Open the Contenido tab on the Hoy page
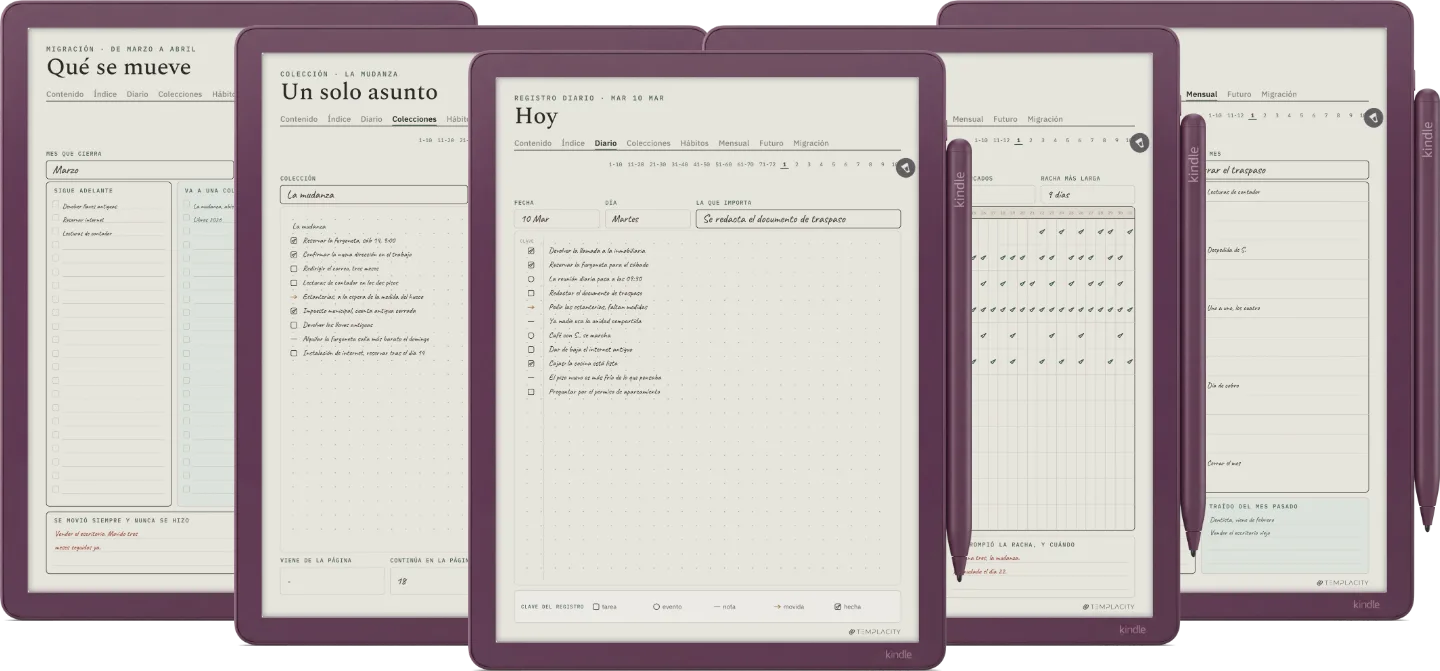The width and height of the screenshot is (1440, 671). point(533,143)
